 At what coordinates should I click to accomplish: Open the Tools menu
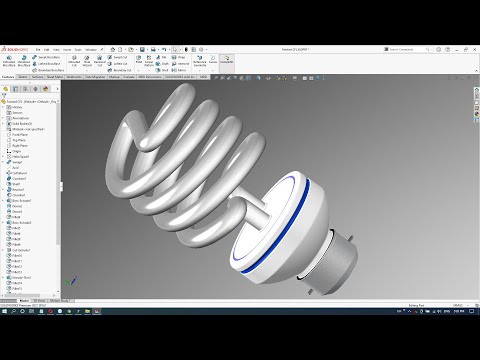tap(78, 49)
